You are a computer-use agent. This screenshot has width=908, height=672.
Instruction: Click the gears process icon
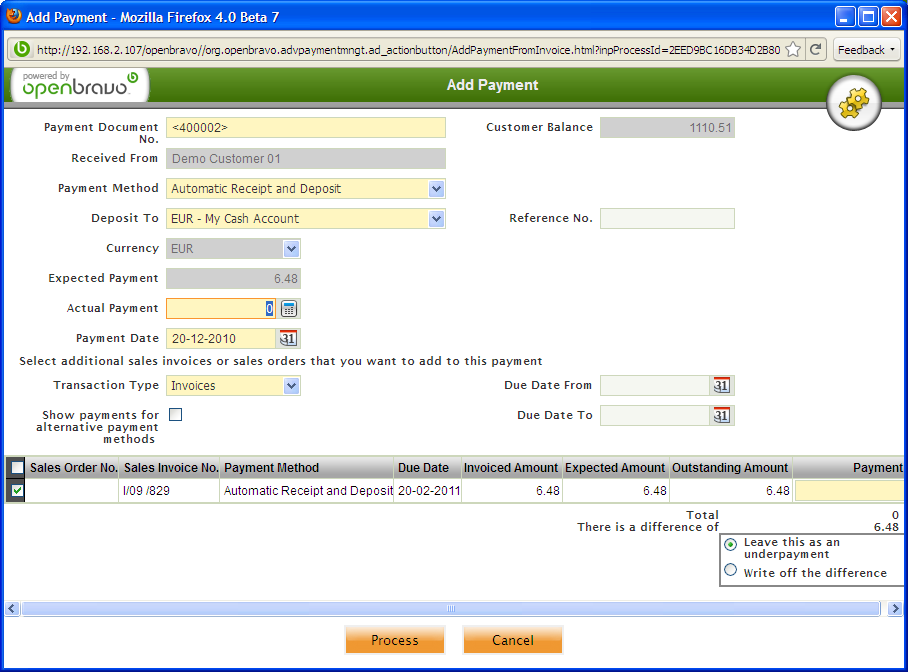tap(853, 101)
